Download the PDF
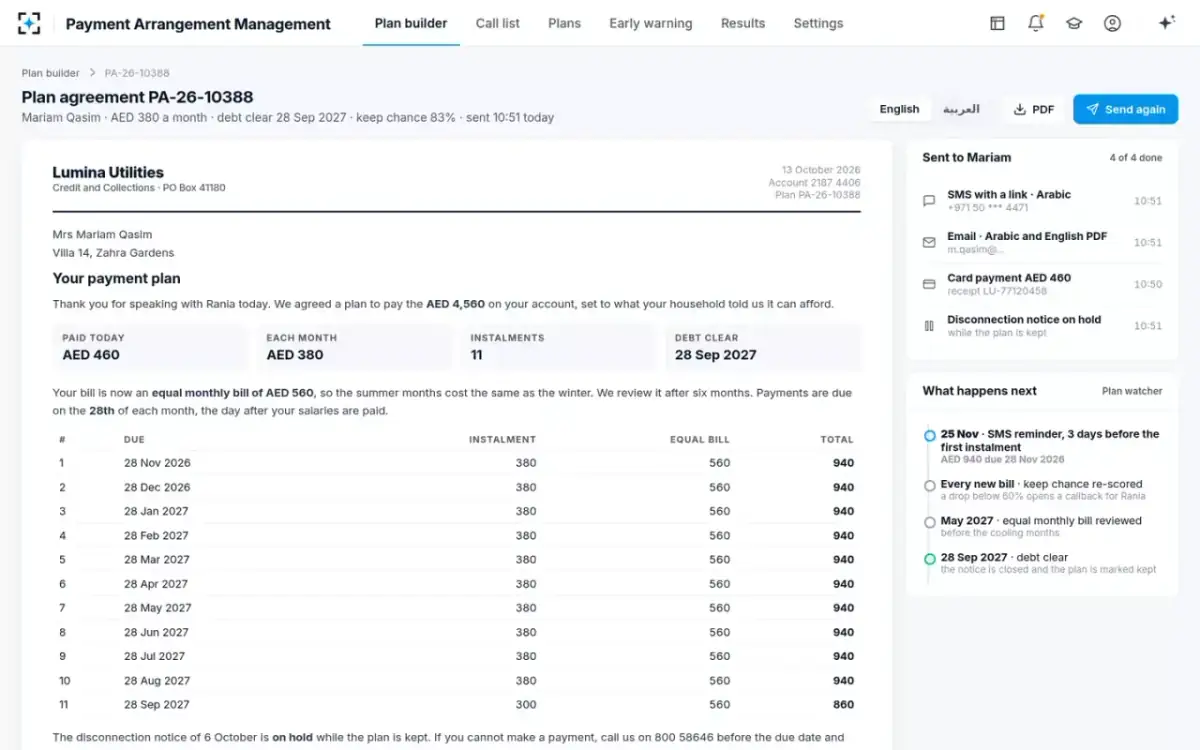Screen dimensions: 1200x750 (x=1034, y=109)
